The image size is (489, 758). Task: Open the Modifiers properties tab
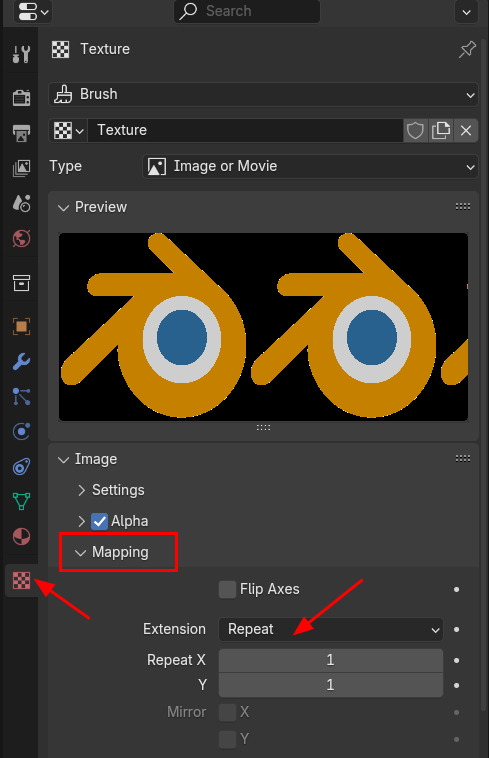[21, 362]
